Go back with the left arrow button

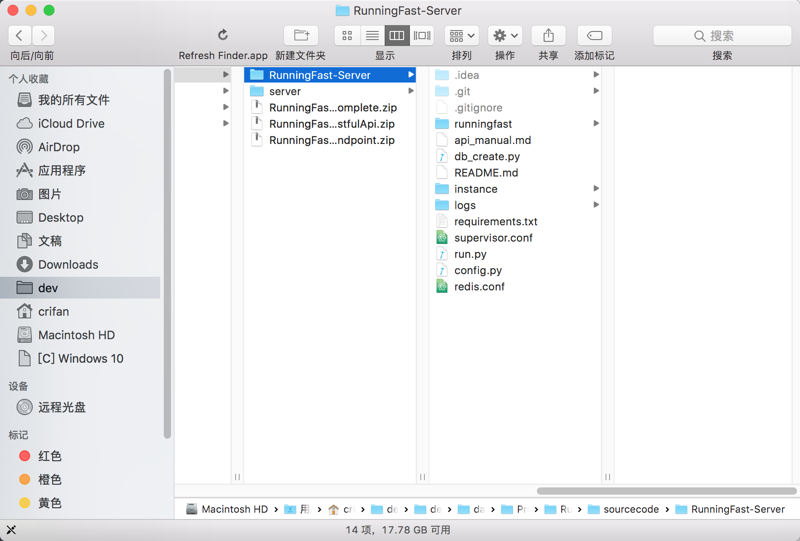[x=19, y=35]
